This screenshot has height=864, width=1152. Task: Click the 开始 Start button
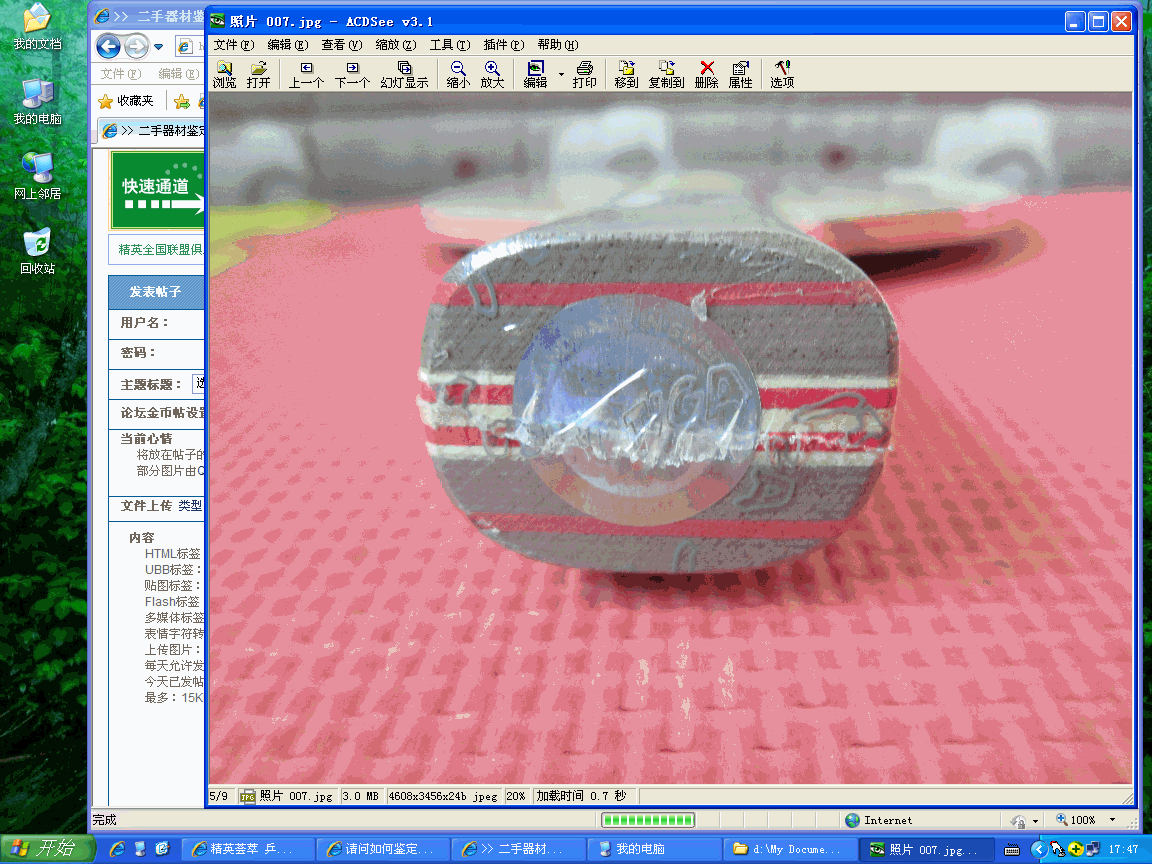tap(46, 849)
